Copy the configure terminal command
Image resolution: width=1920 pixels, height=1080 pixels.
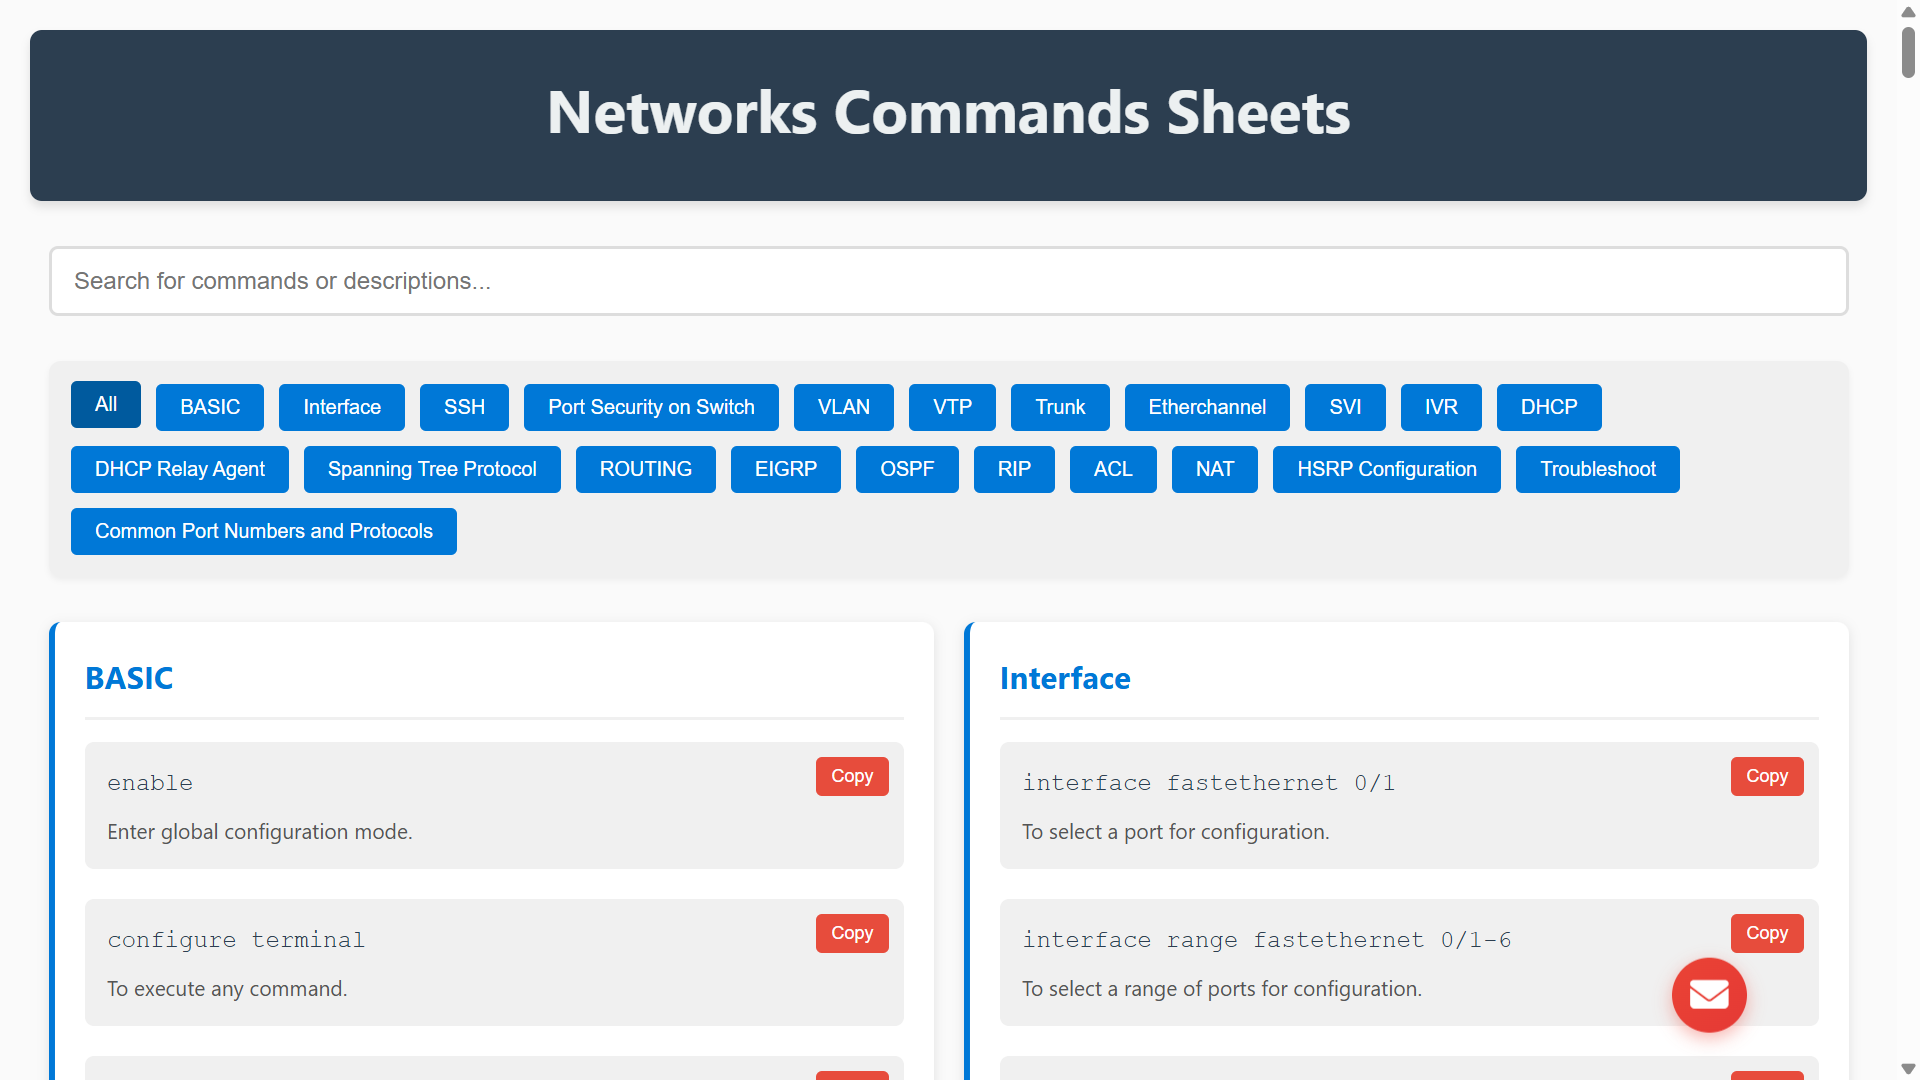[x=851, y=933]
